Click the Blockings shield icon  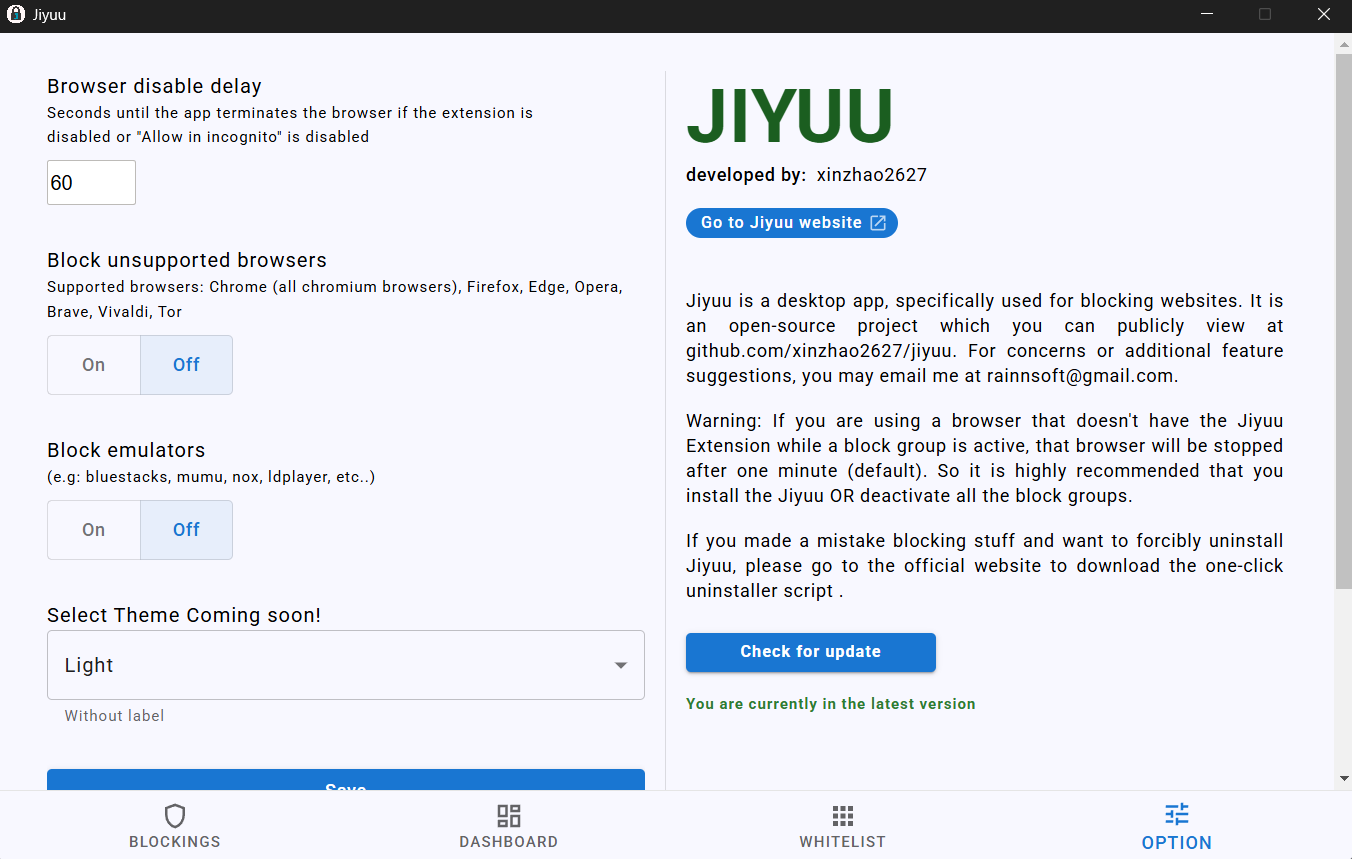pos(175,815)
